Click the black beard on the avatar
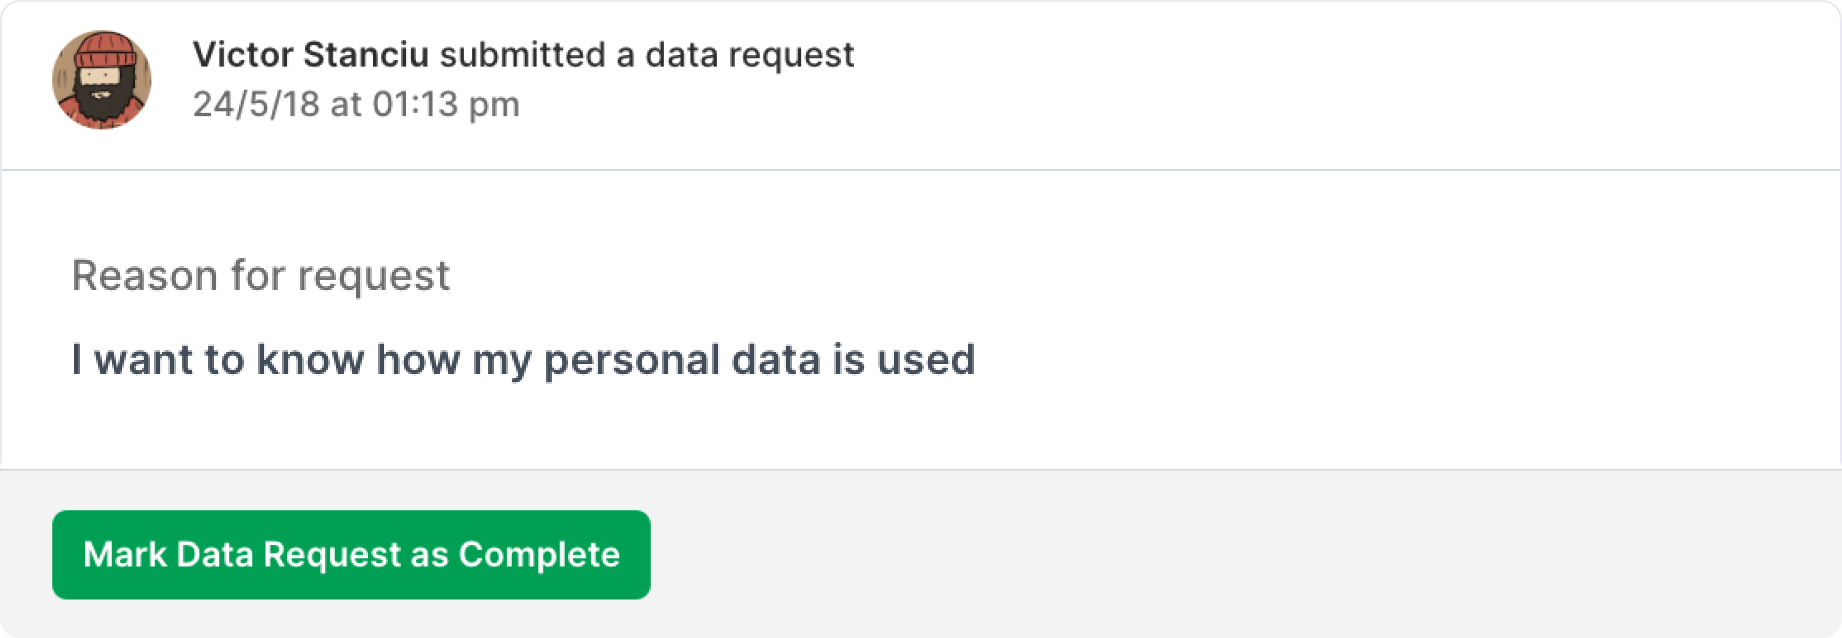The height and width of the screenshot is (638, 1842). (x=102, y=103)
